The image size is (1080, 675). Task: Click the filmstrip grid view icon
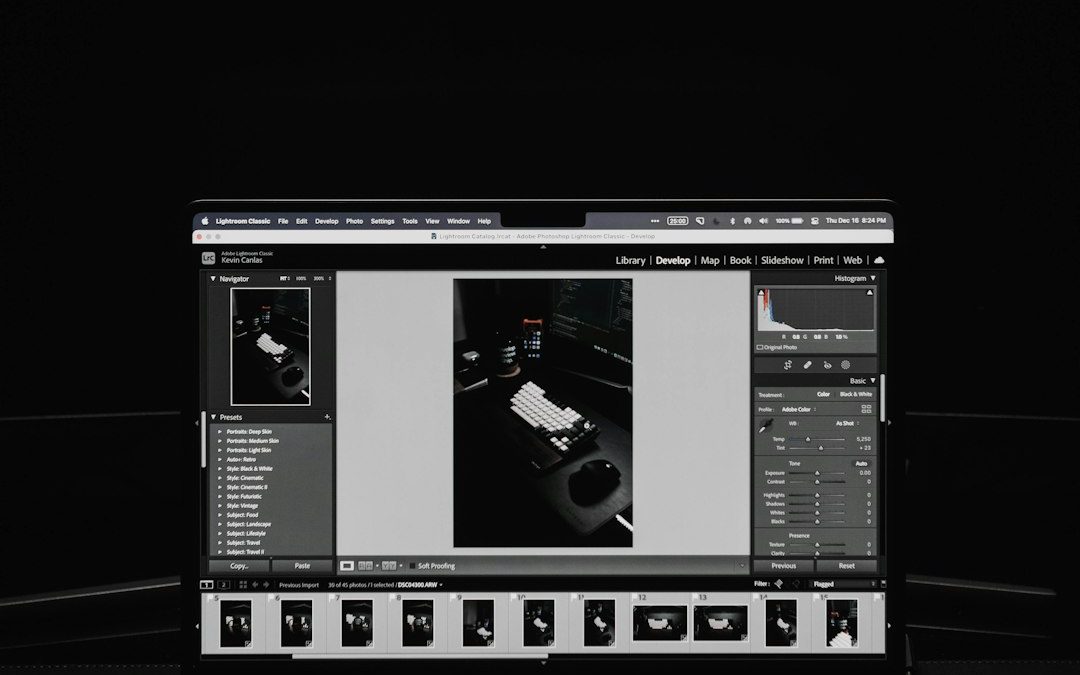click(x=243, y=584)
